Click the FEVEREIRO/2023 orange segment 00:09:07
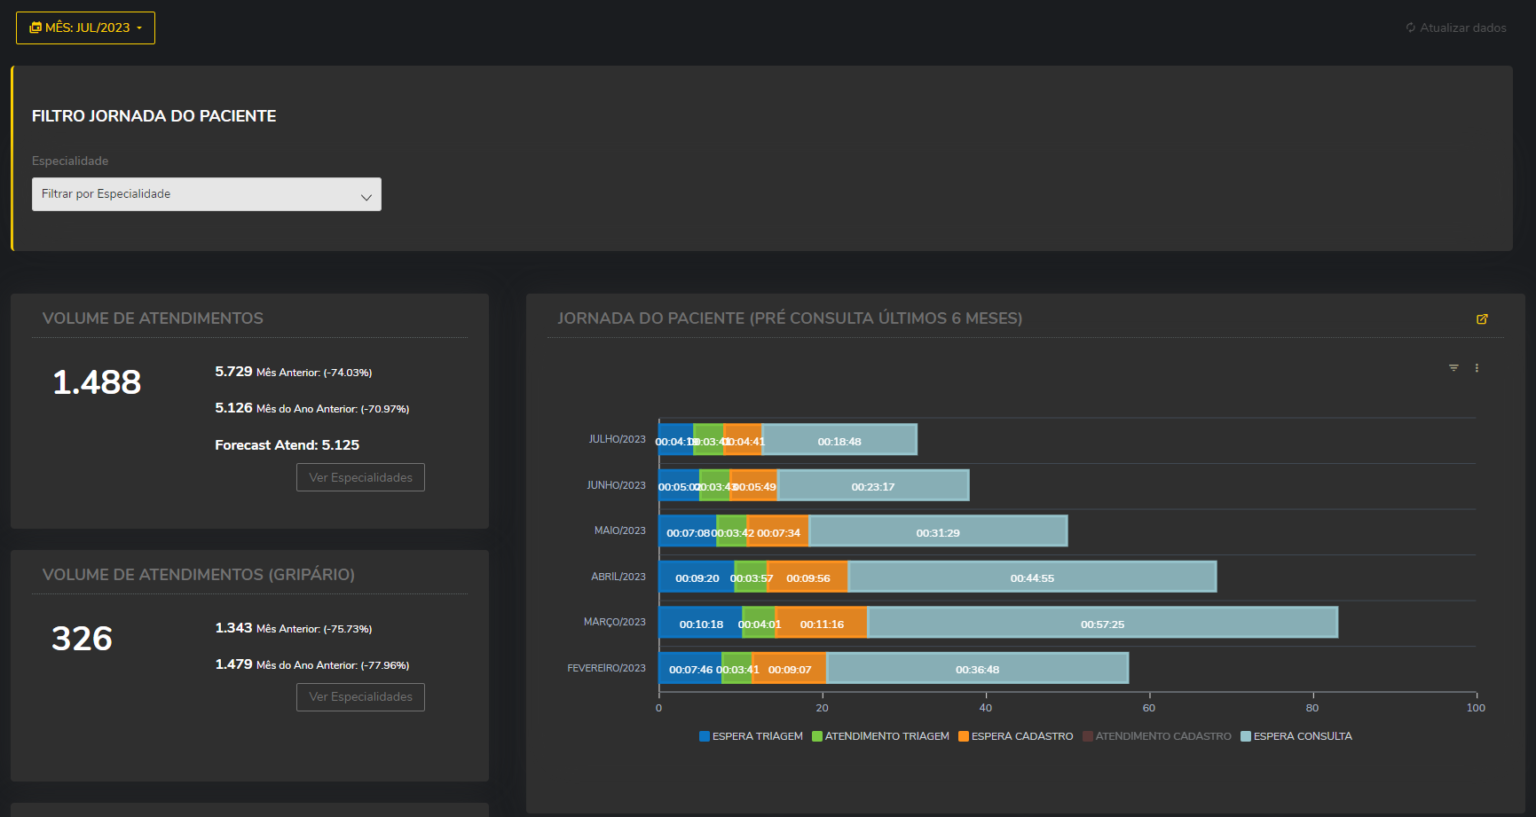This screenshot has width=1536, height=817. point(789,668)
